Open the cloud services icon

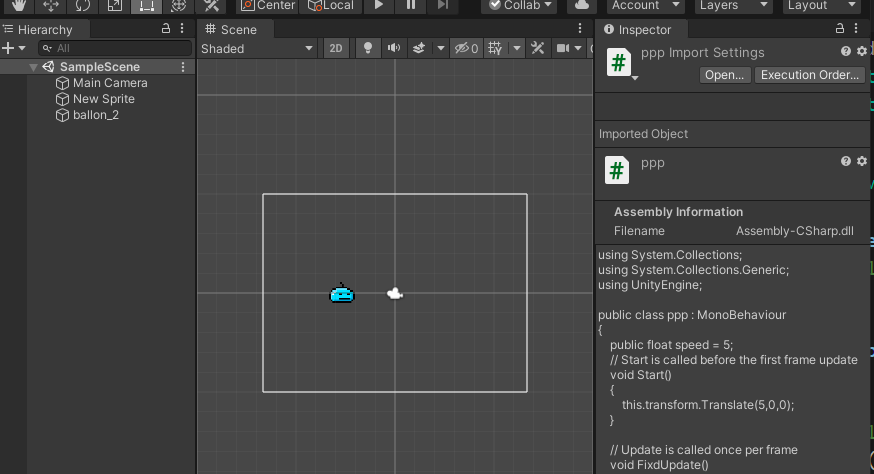(580, 5)
